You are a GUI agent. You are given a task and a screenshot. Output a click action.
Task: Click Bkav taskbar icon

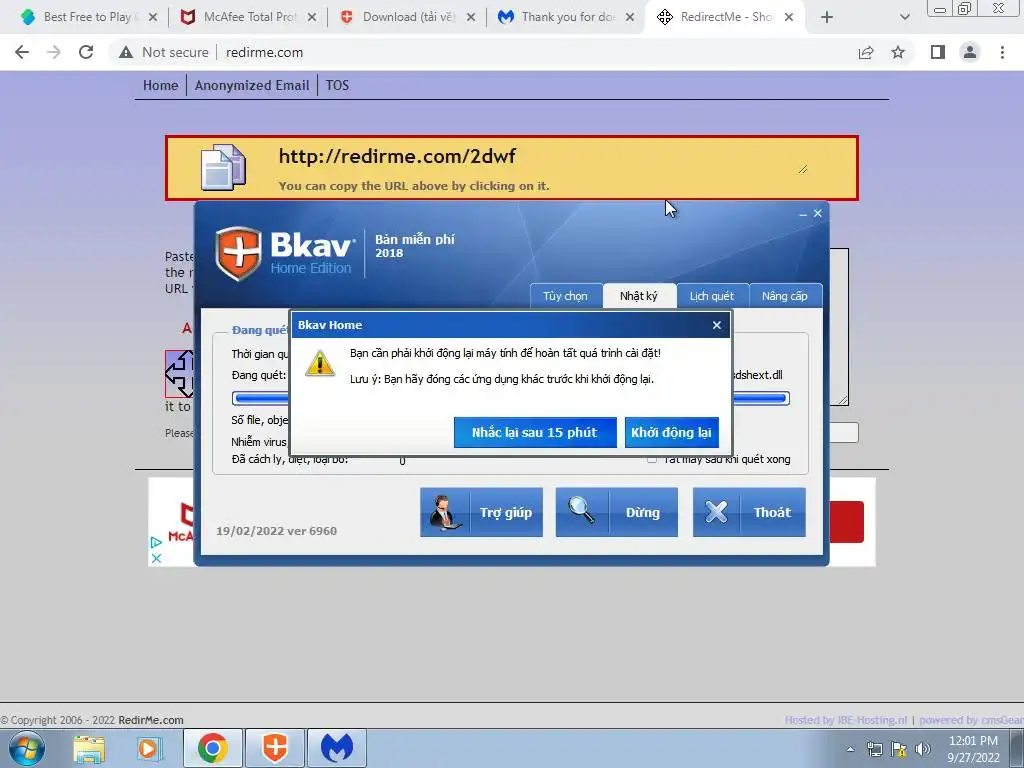click(275, 748)
